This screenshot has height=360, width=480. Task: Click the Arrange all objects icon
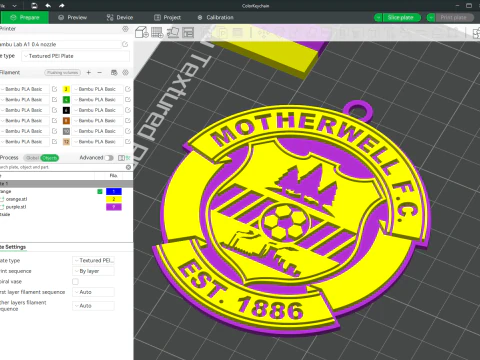pyautogui.click(x=188, y=32)
